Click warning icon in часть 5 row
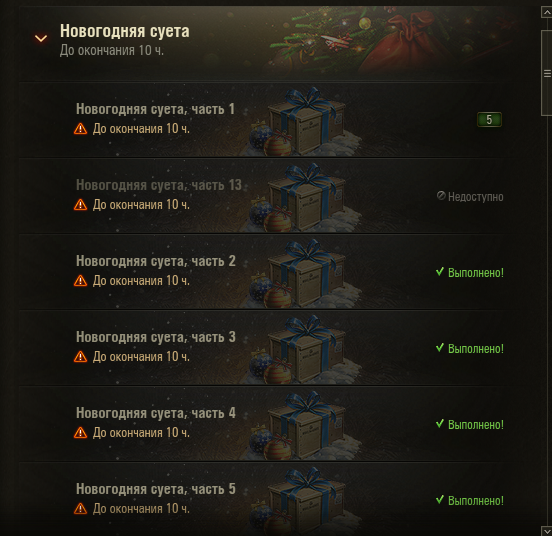Viewport: 552px width, 536px height. point(80,509)
